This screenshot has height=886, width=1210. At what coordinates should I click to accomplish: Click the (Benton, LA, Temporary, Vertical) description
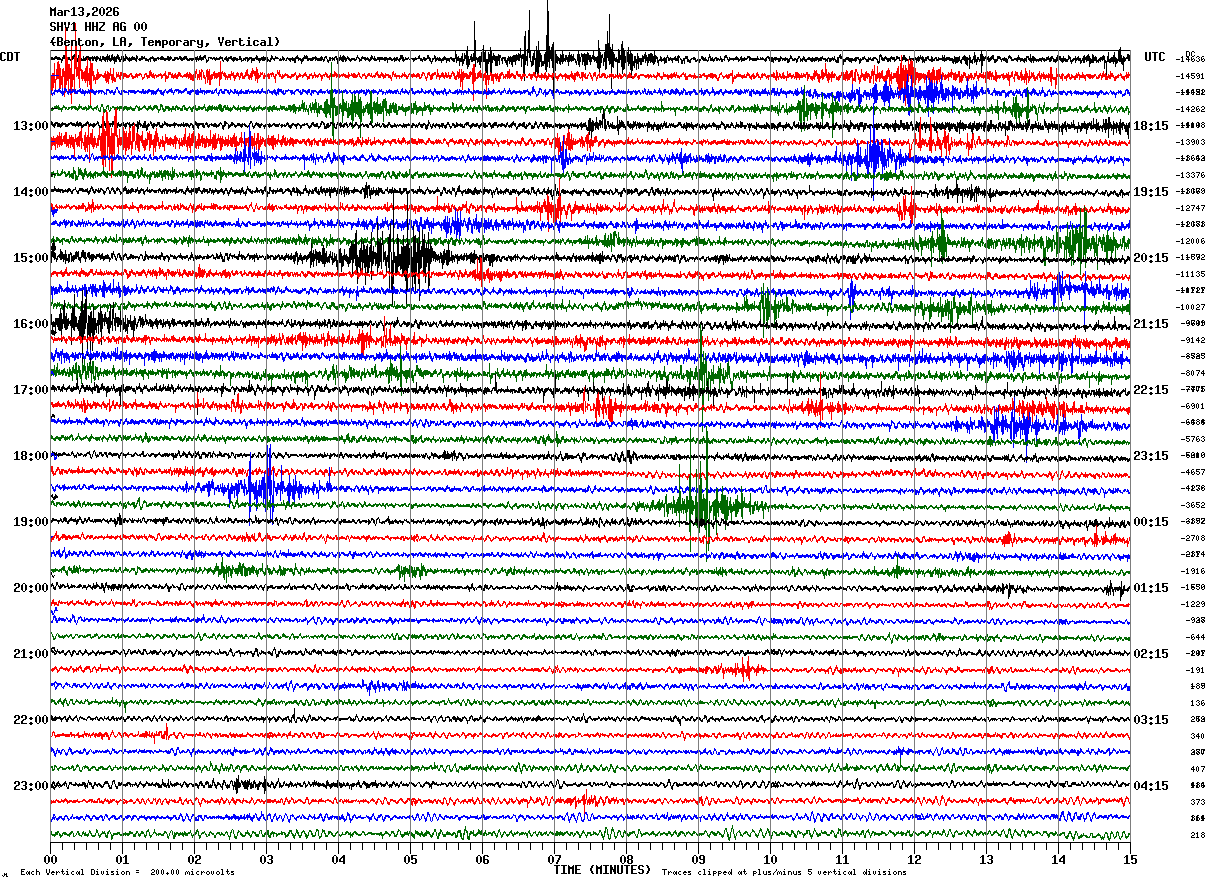[165, 42]
